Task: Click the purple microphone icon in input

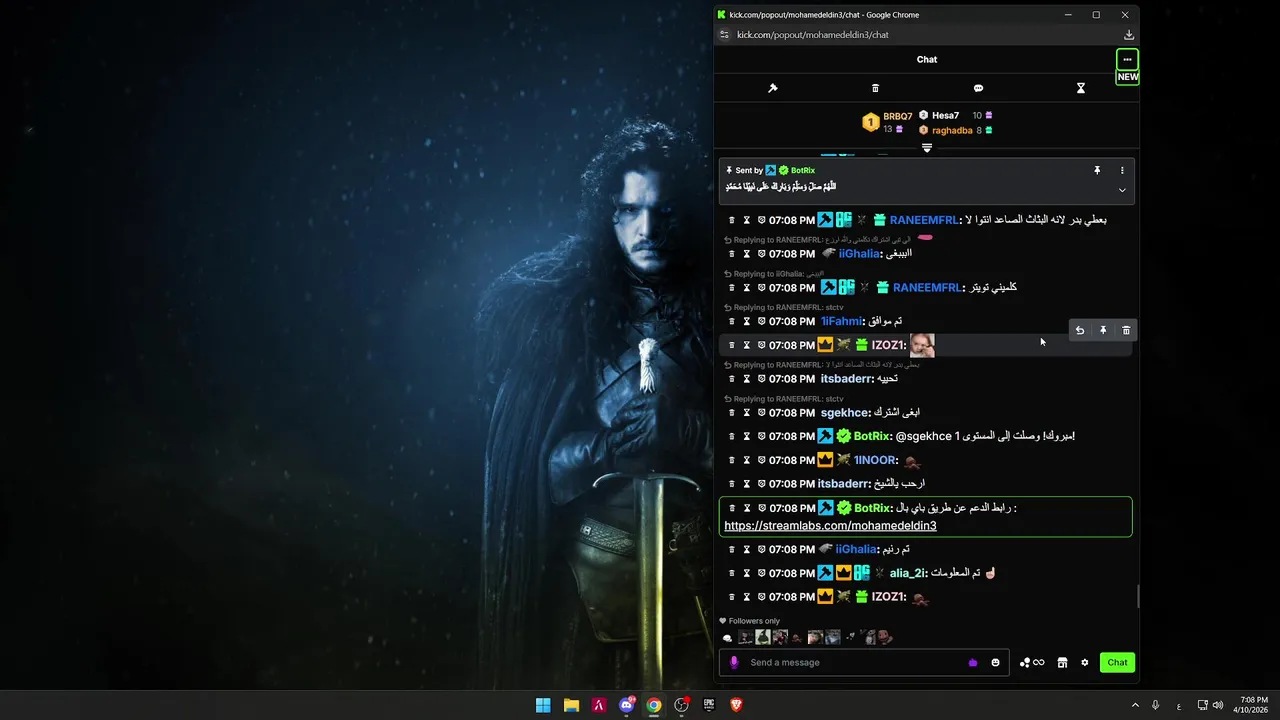Action: click(x=734, y=663)
